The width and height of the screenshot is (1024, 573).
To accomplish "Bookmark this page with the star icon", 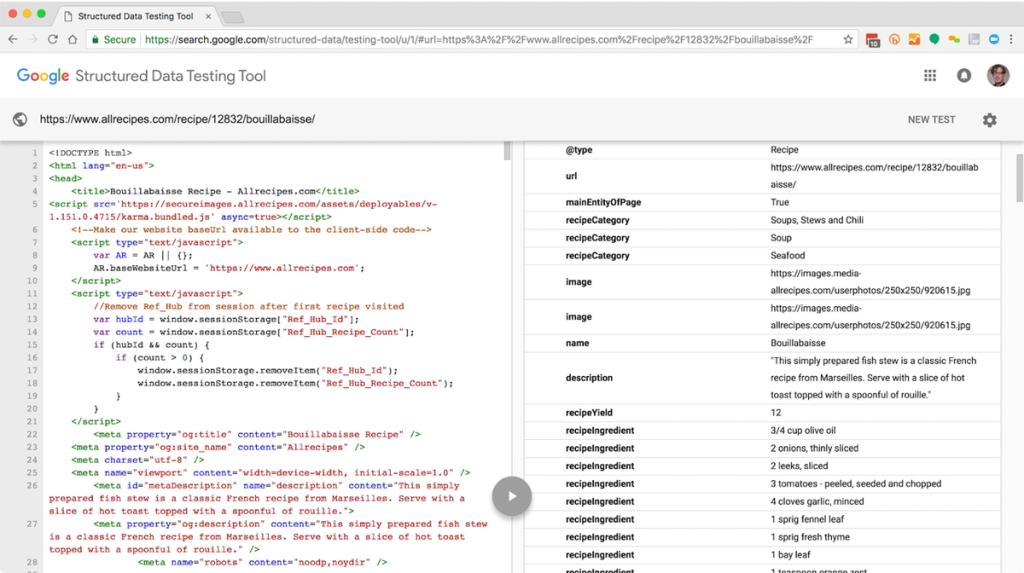I will tap(848, 39).
